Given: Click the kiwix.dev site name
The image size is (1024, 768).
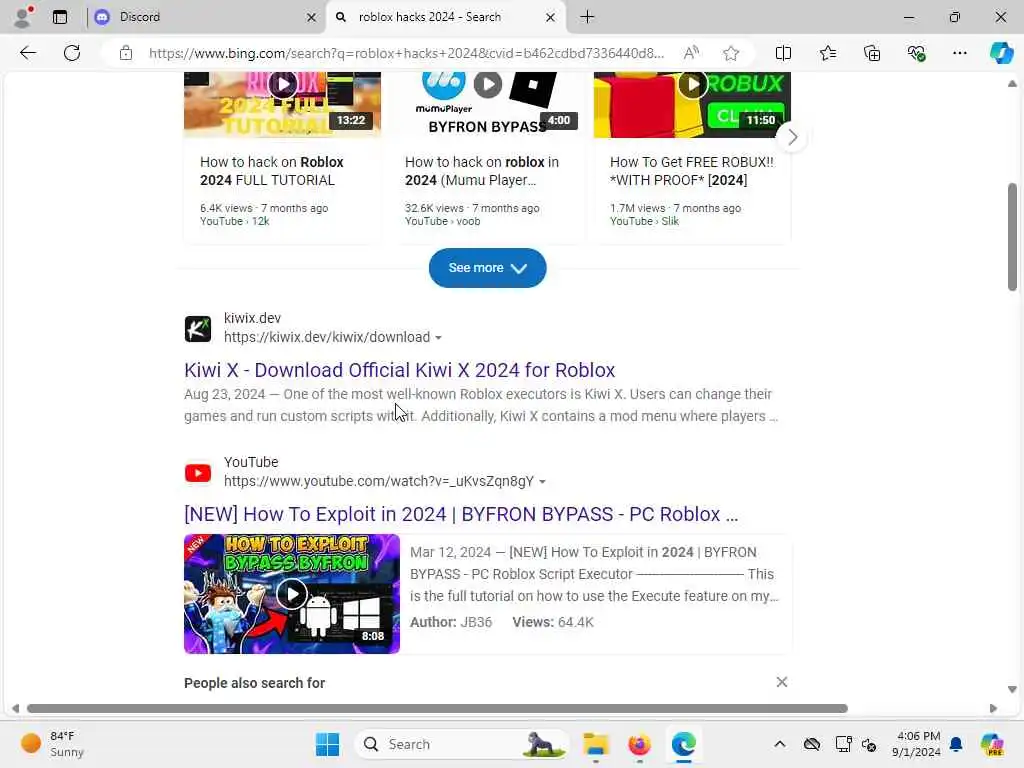Looking at the screenshot, I should [x=252, y=318].
